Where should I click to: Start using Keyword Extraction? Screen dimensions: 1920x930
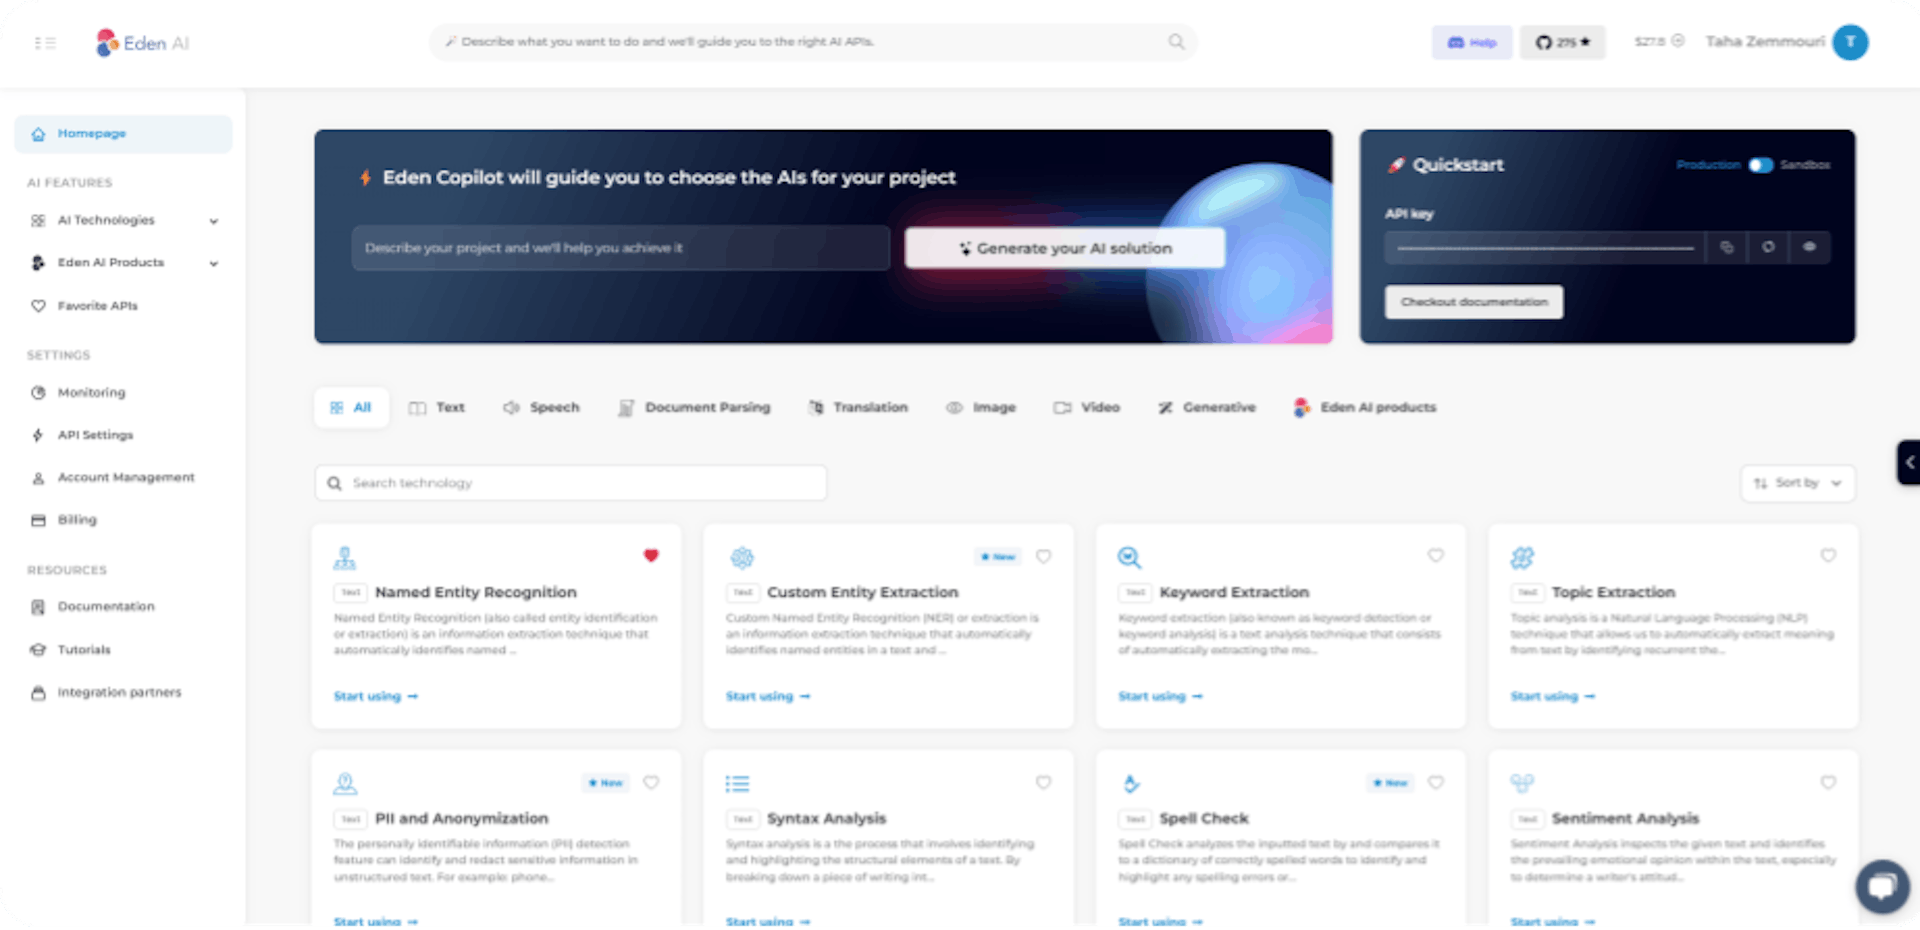tap(1160, 697)
